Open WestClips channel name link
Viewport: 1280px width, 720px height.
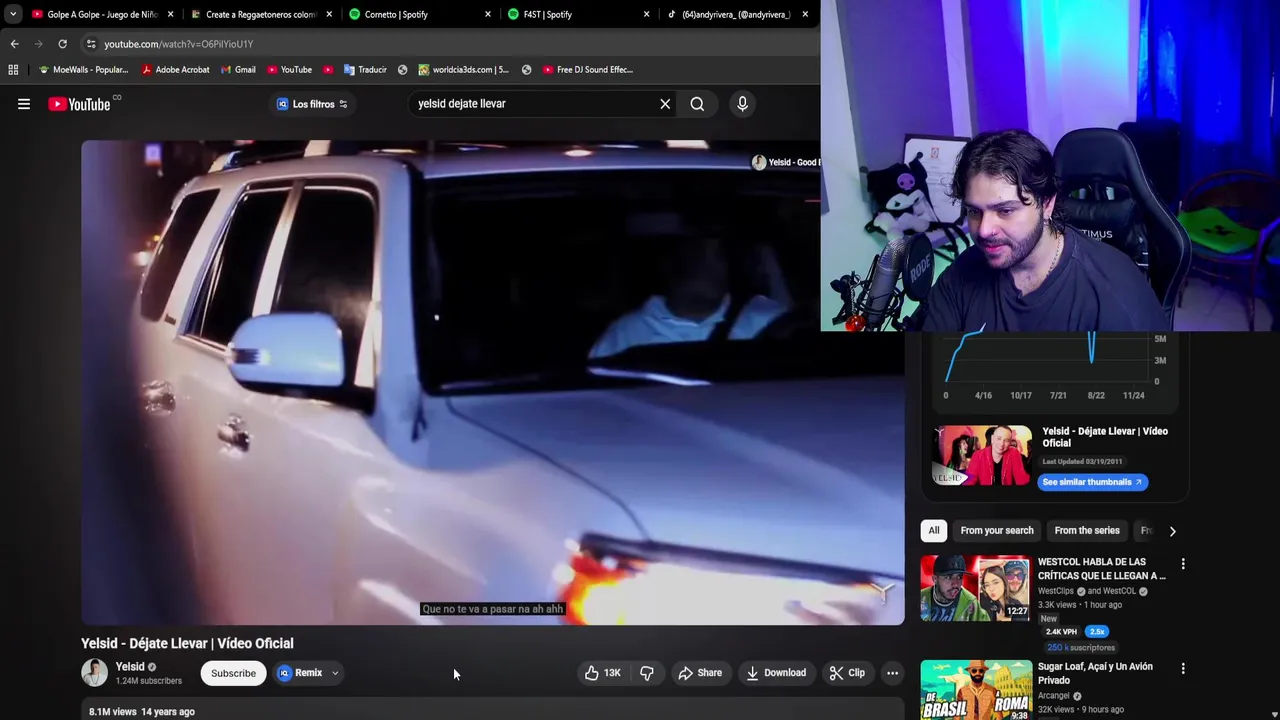(1058, 591)
